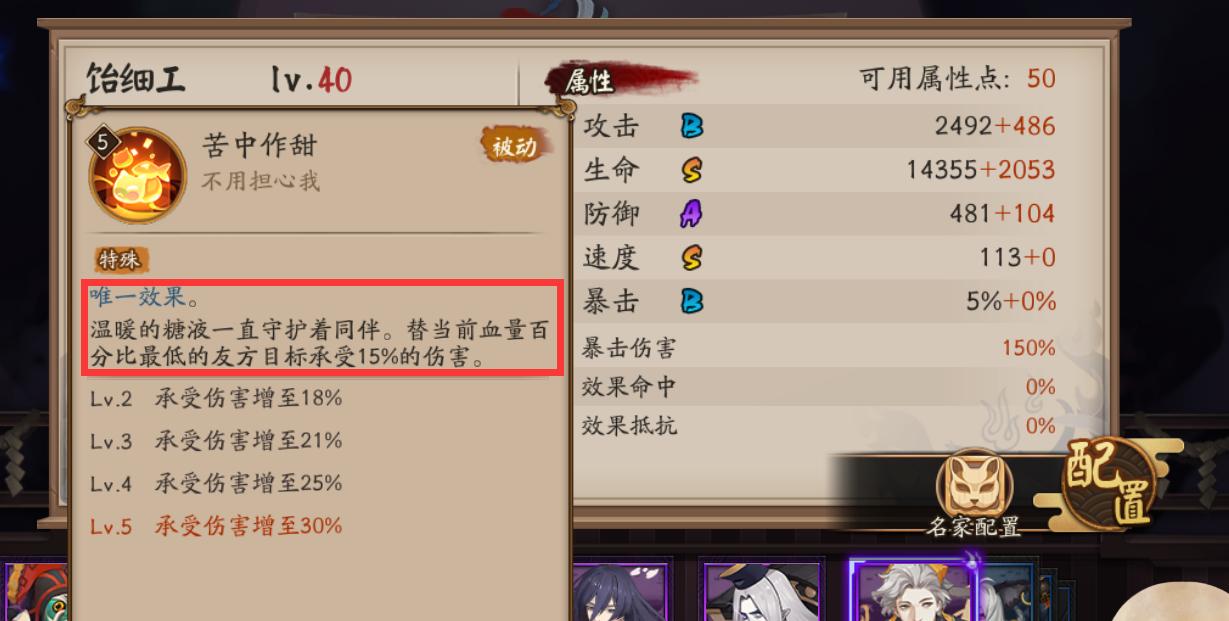Click the 效果命中 stat row

tap(818, 387)
